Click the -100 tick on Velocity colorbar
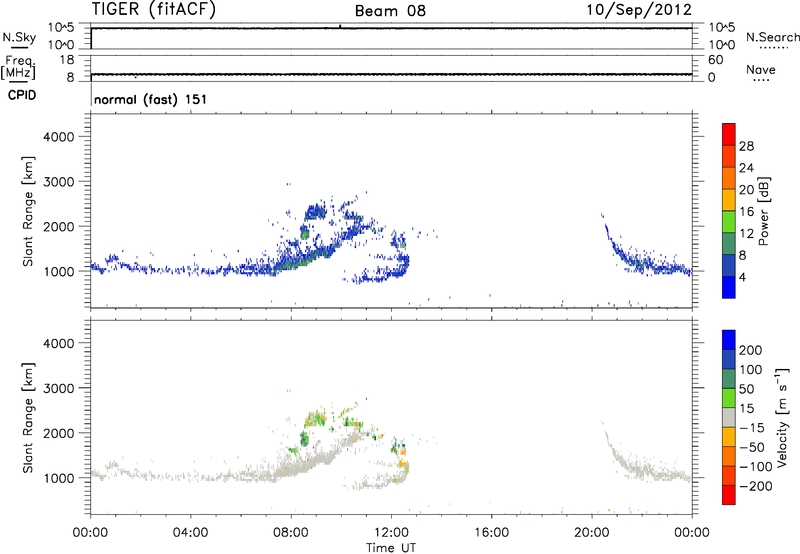The image size is (800, 554). pos(756,467)
